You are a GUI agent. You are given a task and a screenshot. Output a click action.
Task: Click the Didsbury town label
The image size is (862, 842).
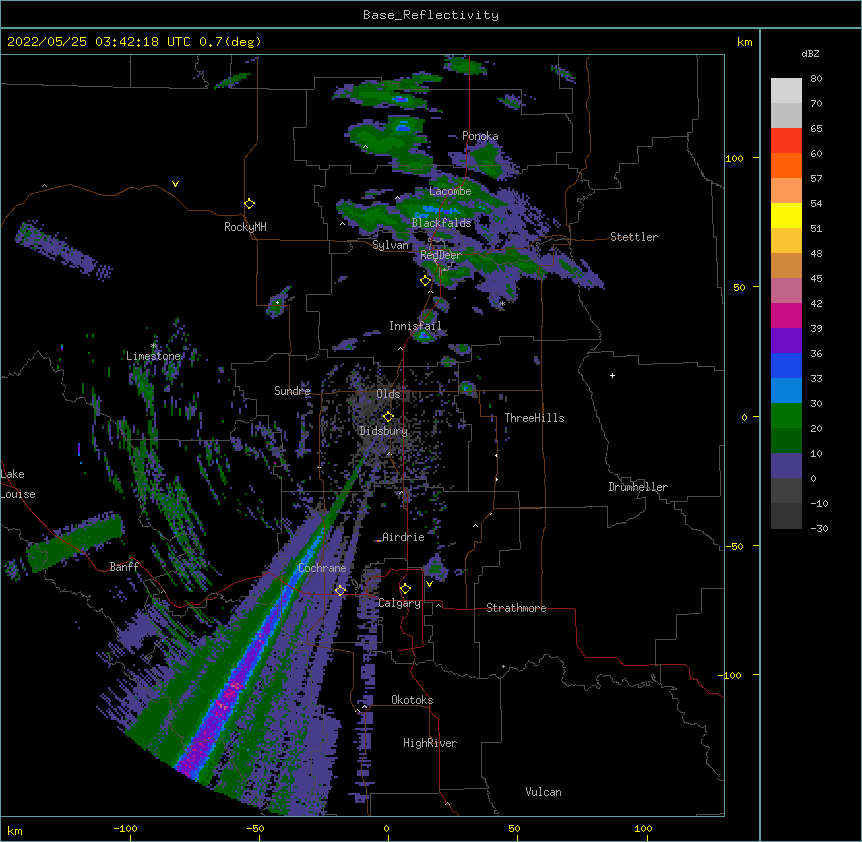pyautogui.click(x=383, y=431)
